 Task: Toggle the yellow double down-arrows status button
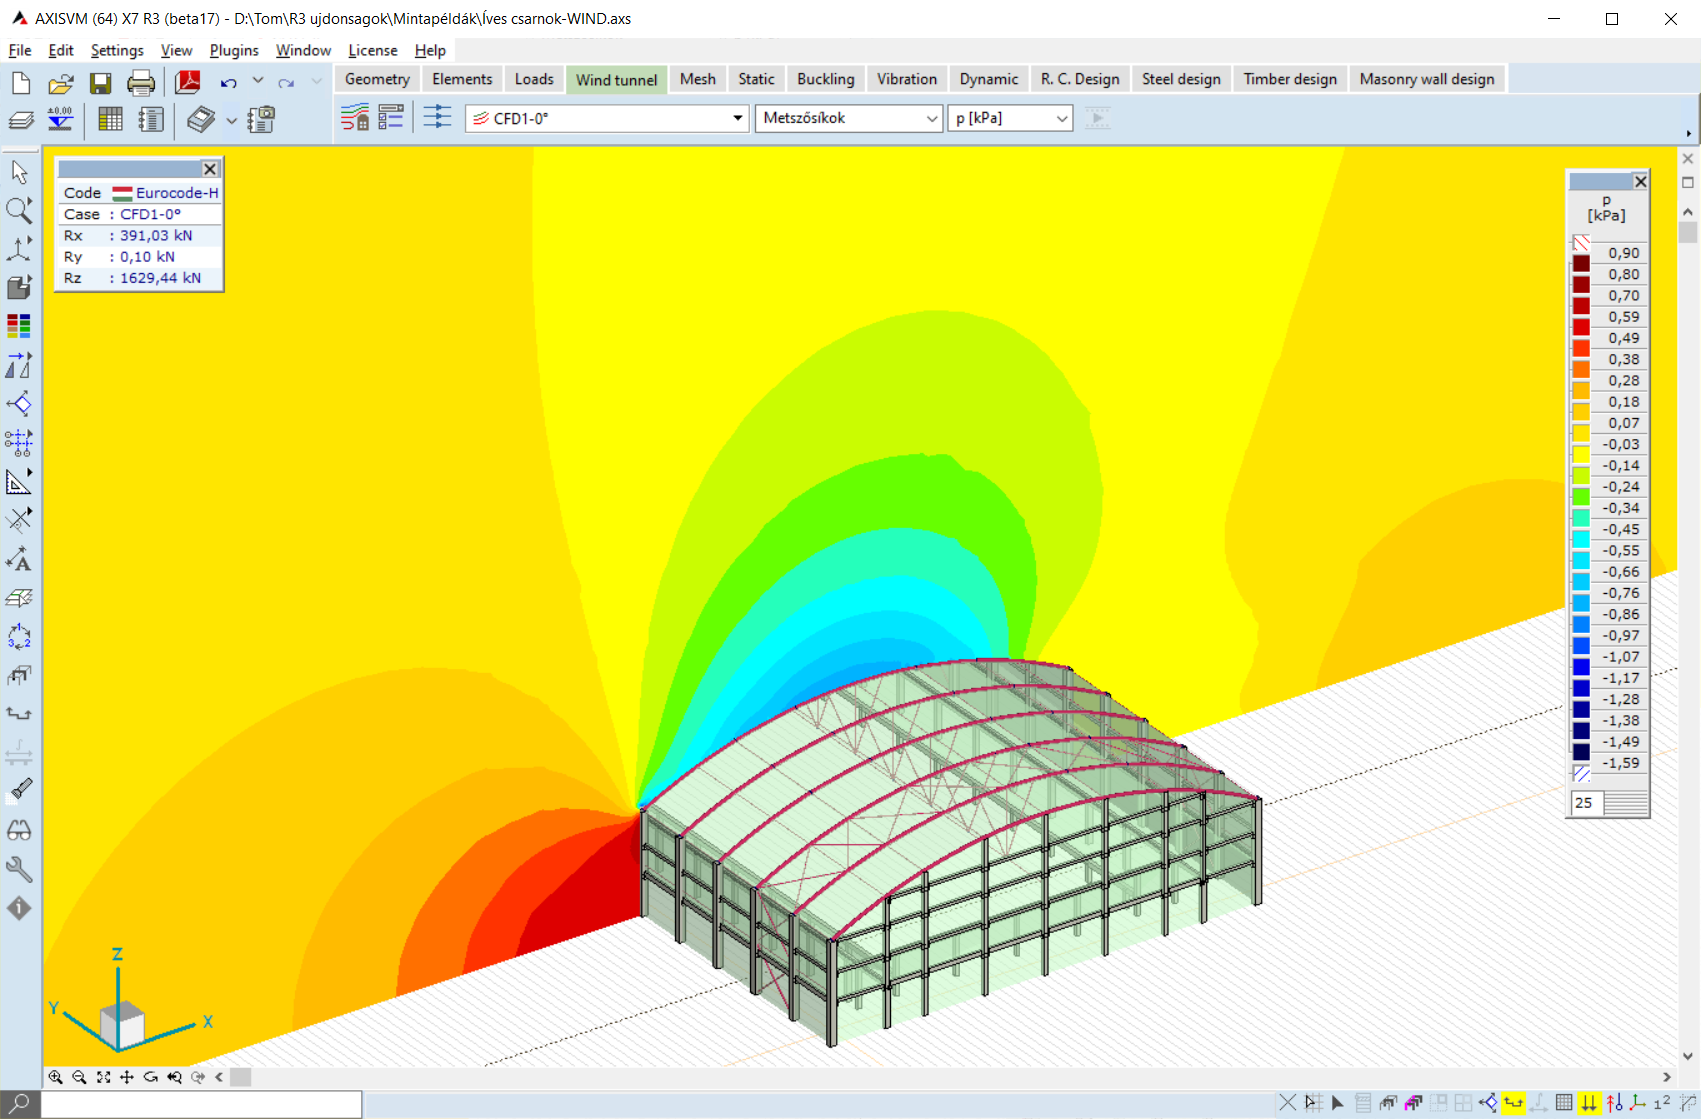1589,1103
